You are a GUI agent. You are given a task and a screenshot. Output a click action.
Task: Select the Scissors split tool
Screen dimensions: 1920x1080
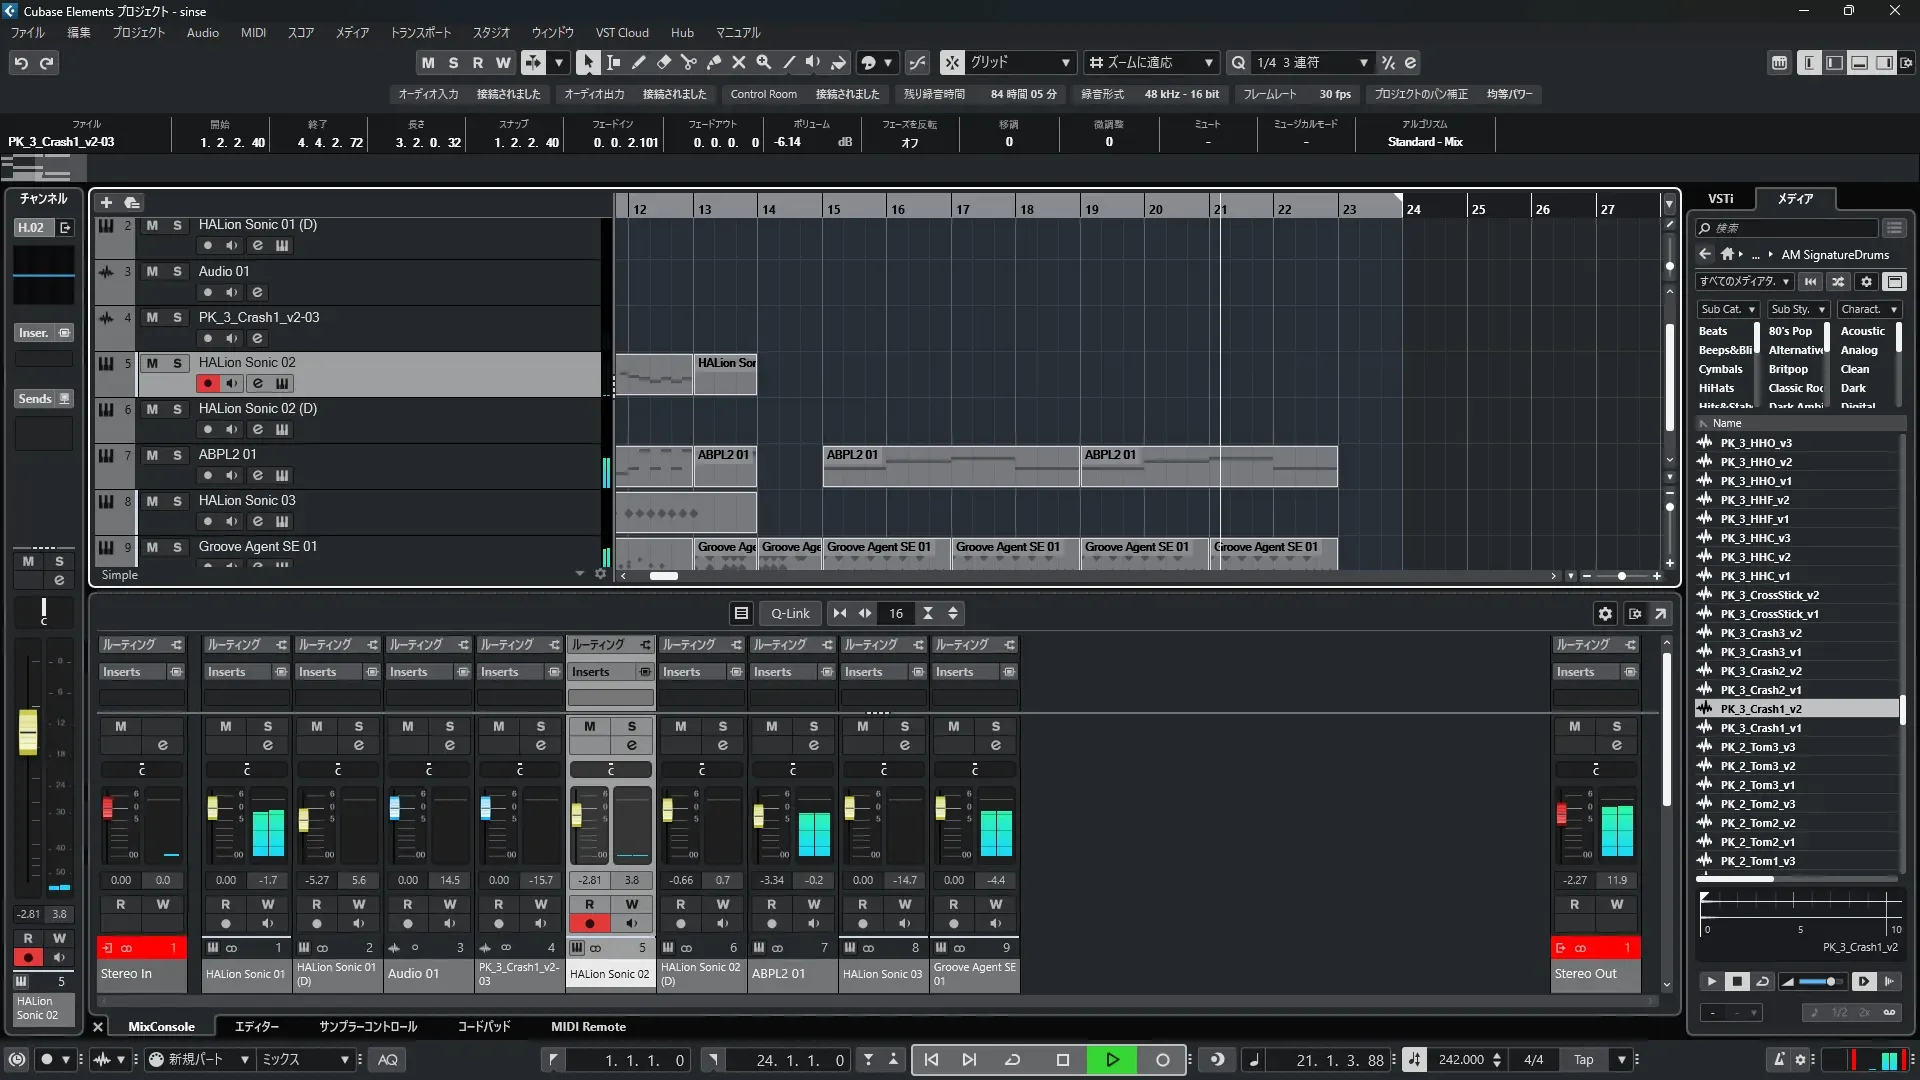click(689, 62)
